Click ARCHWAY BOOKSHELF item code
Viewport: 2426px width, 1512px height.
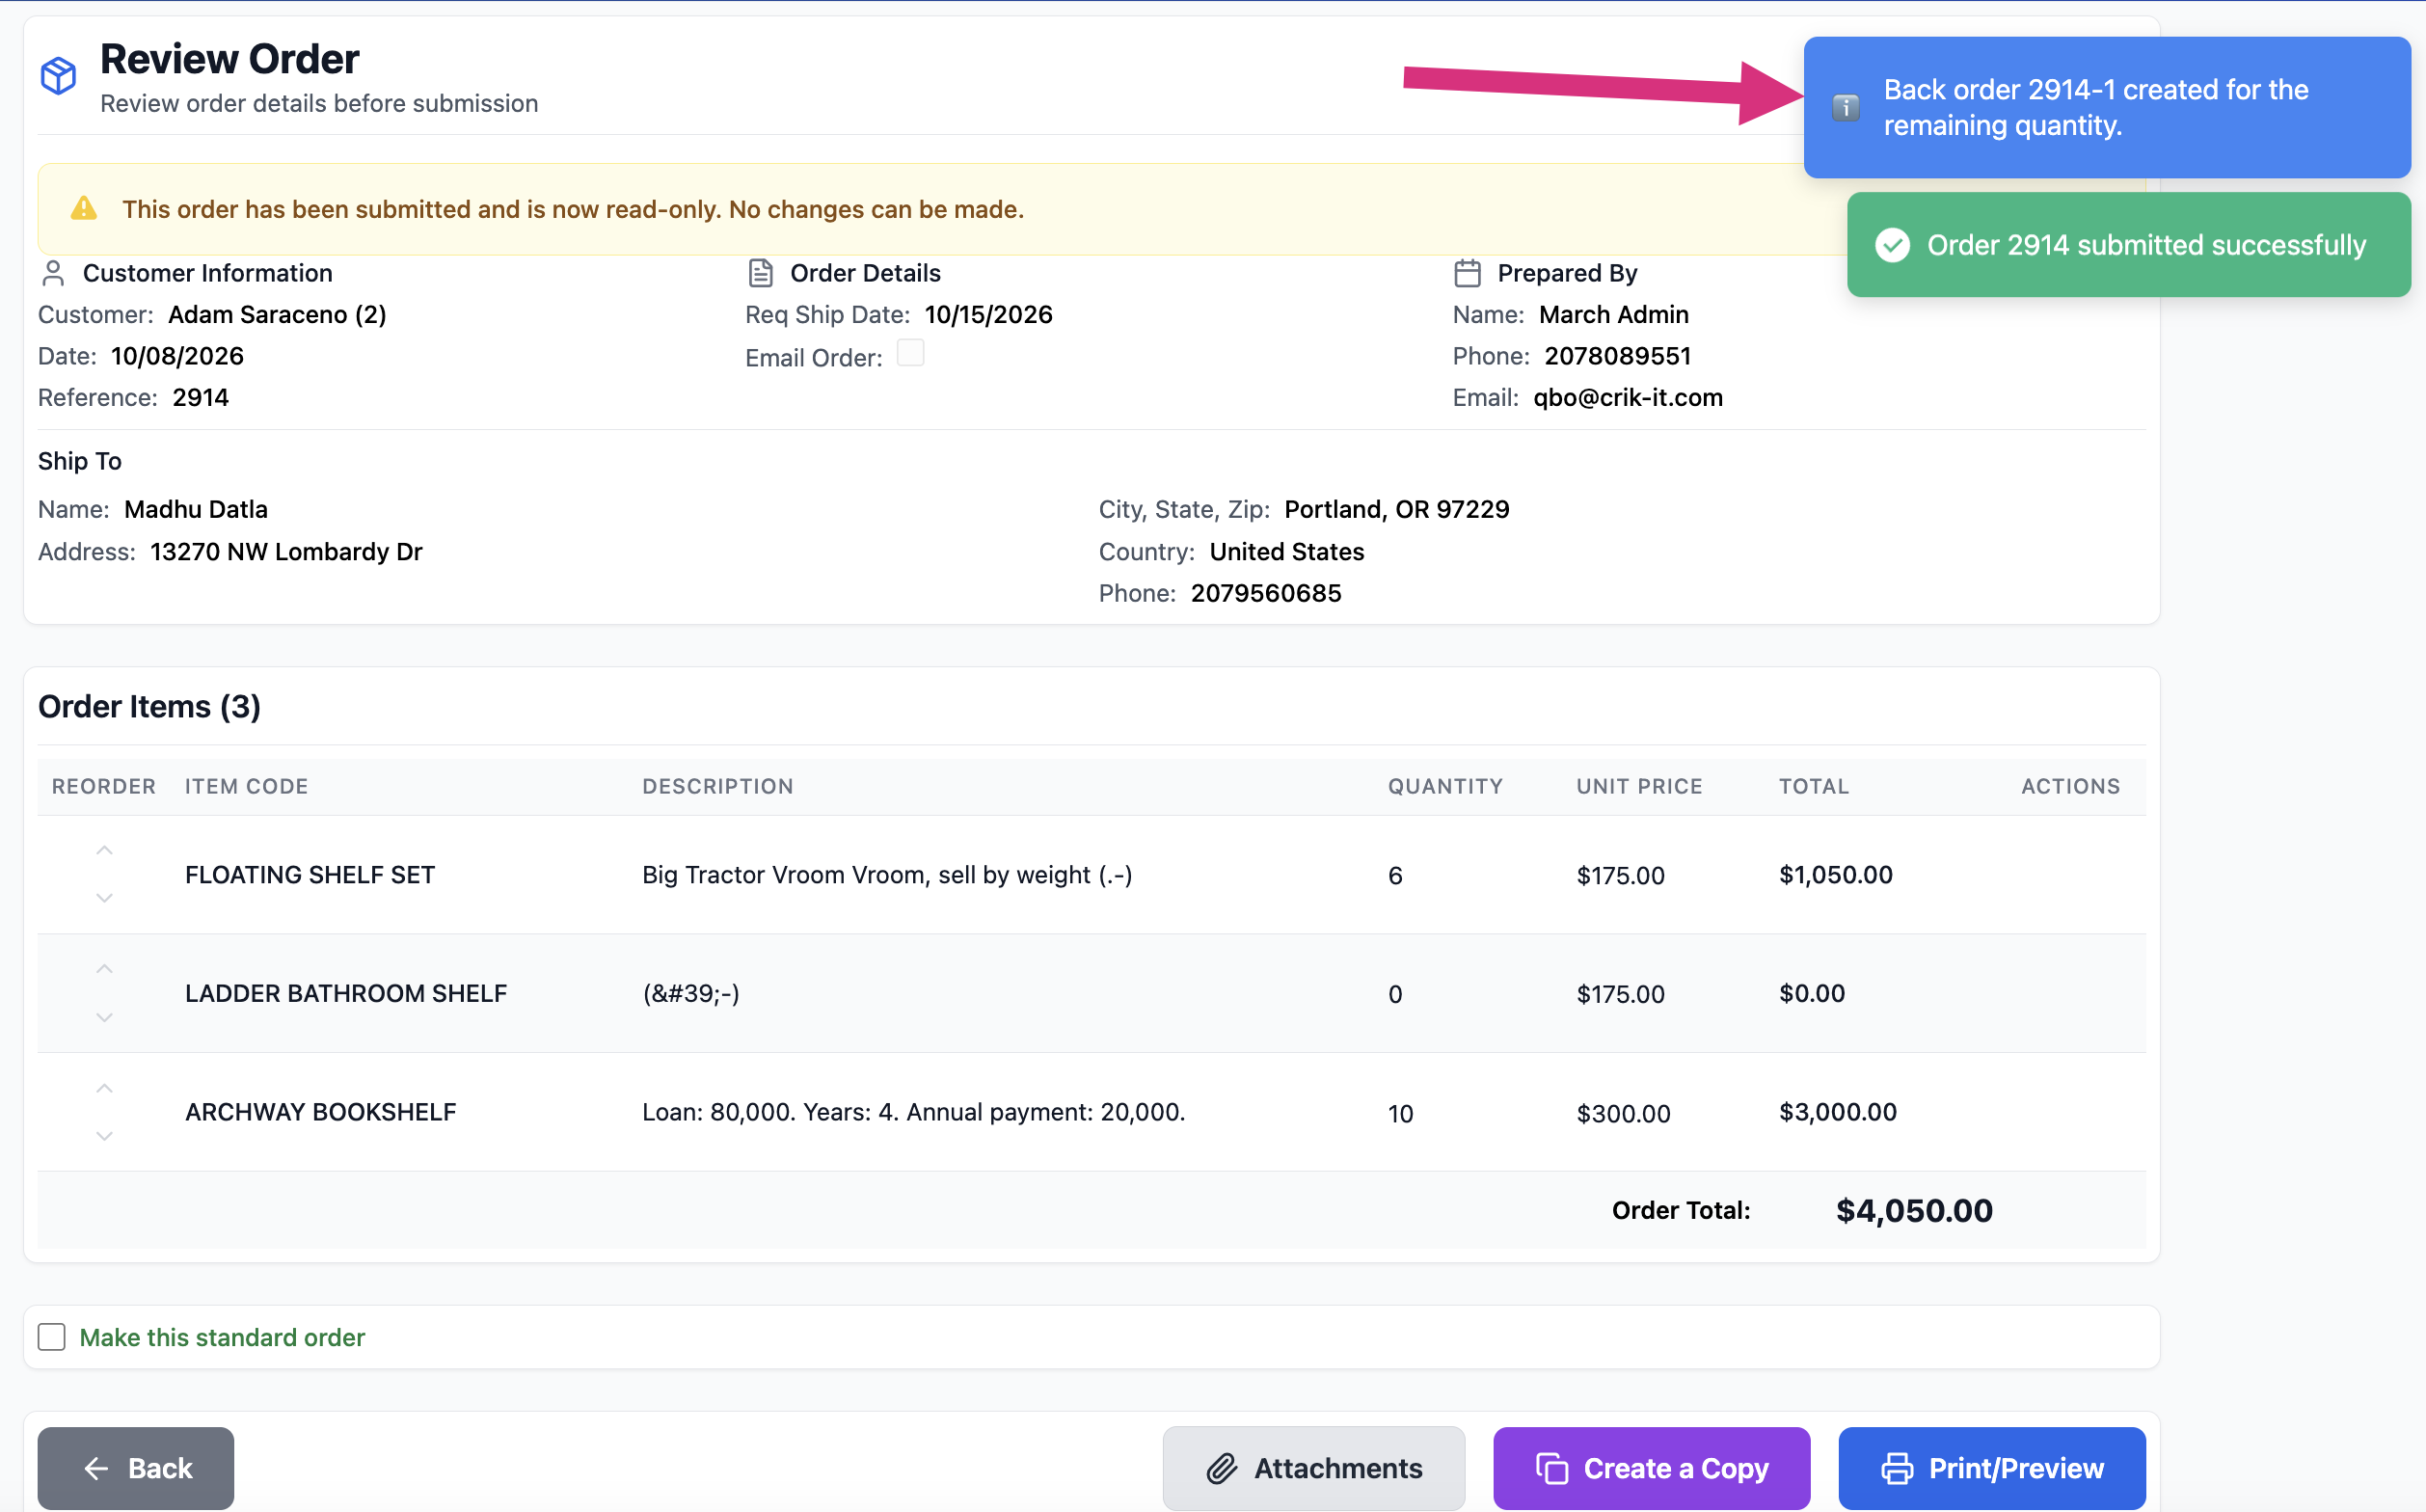coord(321,1112)
